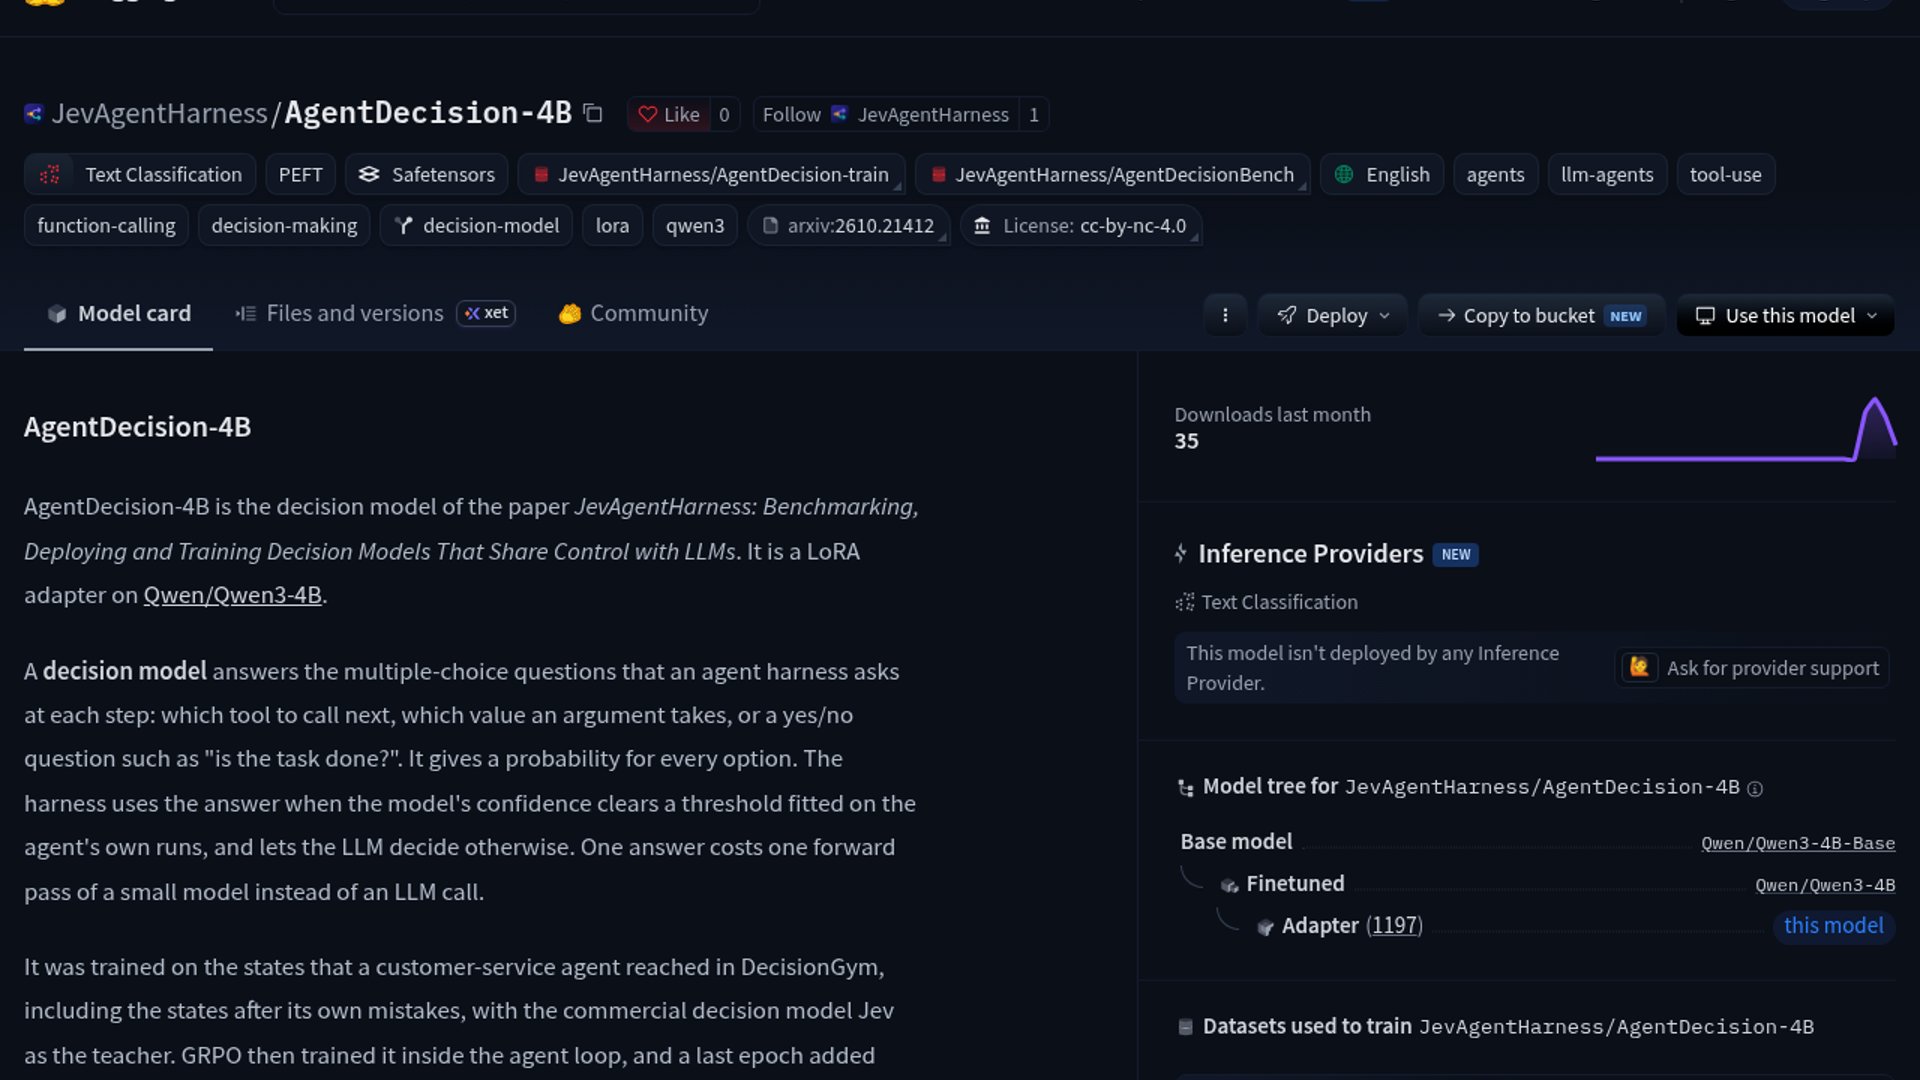This screenshot has width=1920, height=1080.
Task: Click Ask for provider support button
Action: (1752, 668)
